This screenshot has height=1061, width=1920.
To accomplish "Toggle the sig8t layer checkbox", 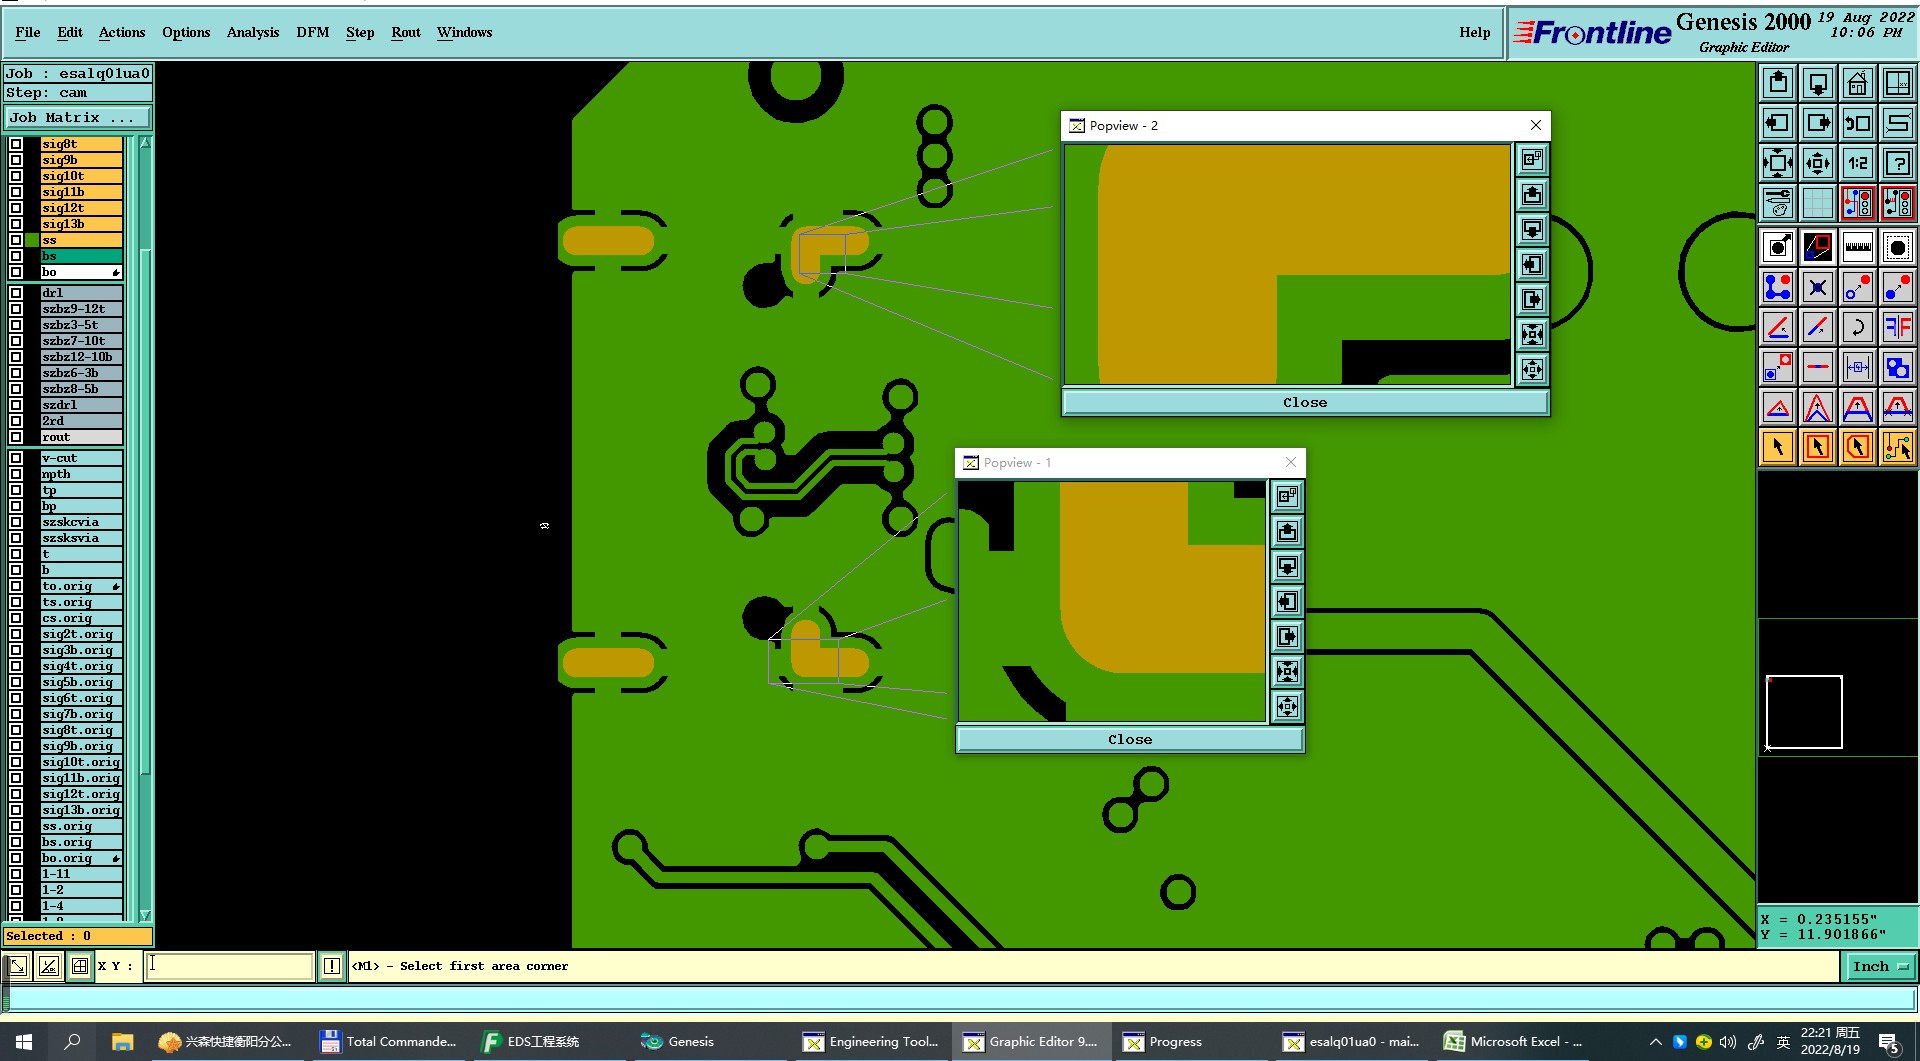I will tap(16, 144).
